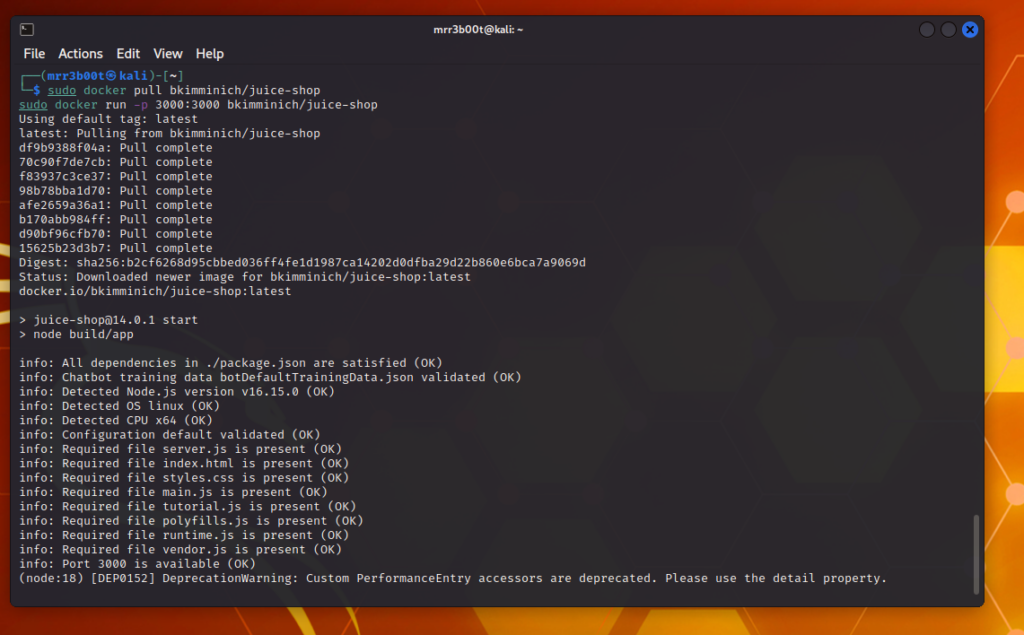Click the 'd90bf96cfb70: Pull complete' line

click(x=116, y=234)
